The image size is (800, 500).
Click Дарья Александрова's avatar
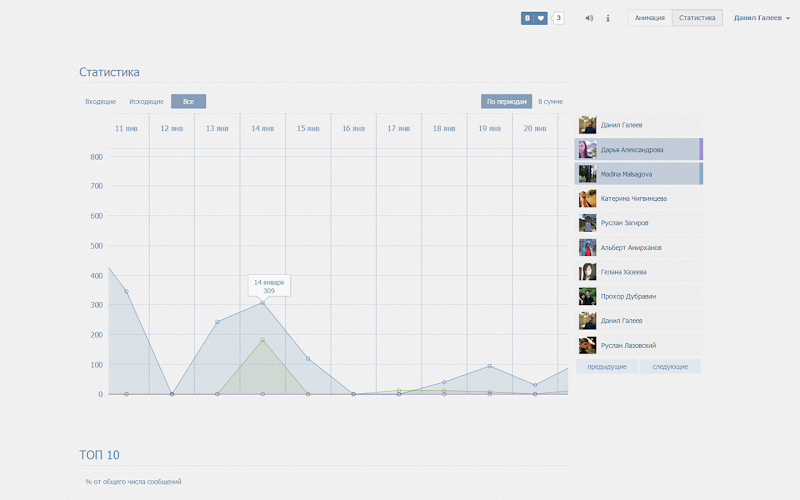point(587,149)
